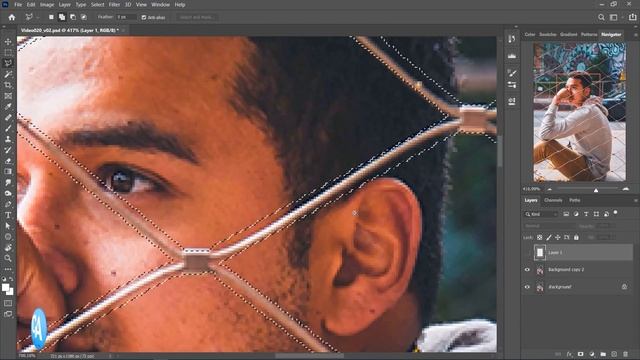640x360 pixels.
Task: Open Navigator panel flyout menu
Action: 636,35
